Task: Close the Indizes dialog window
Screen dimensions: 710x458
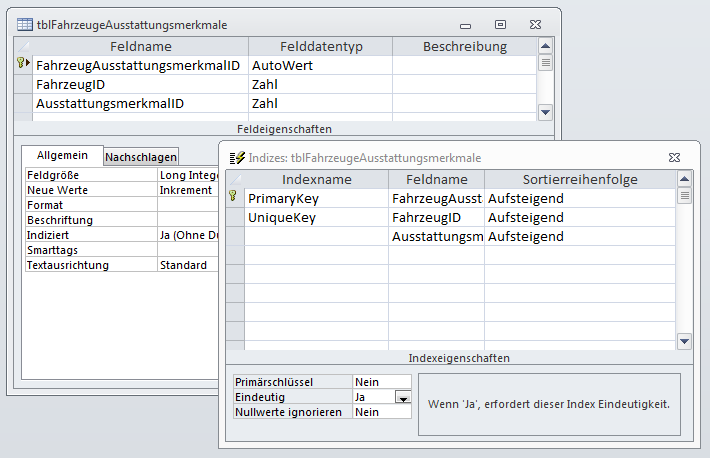Action: pos(674,158)
